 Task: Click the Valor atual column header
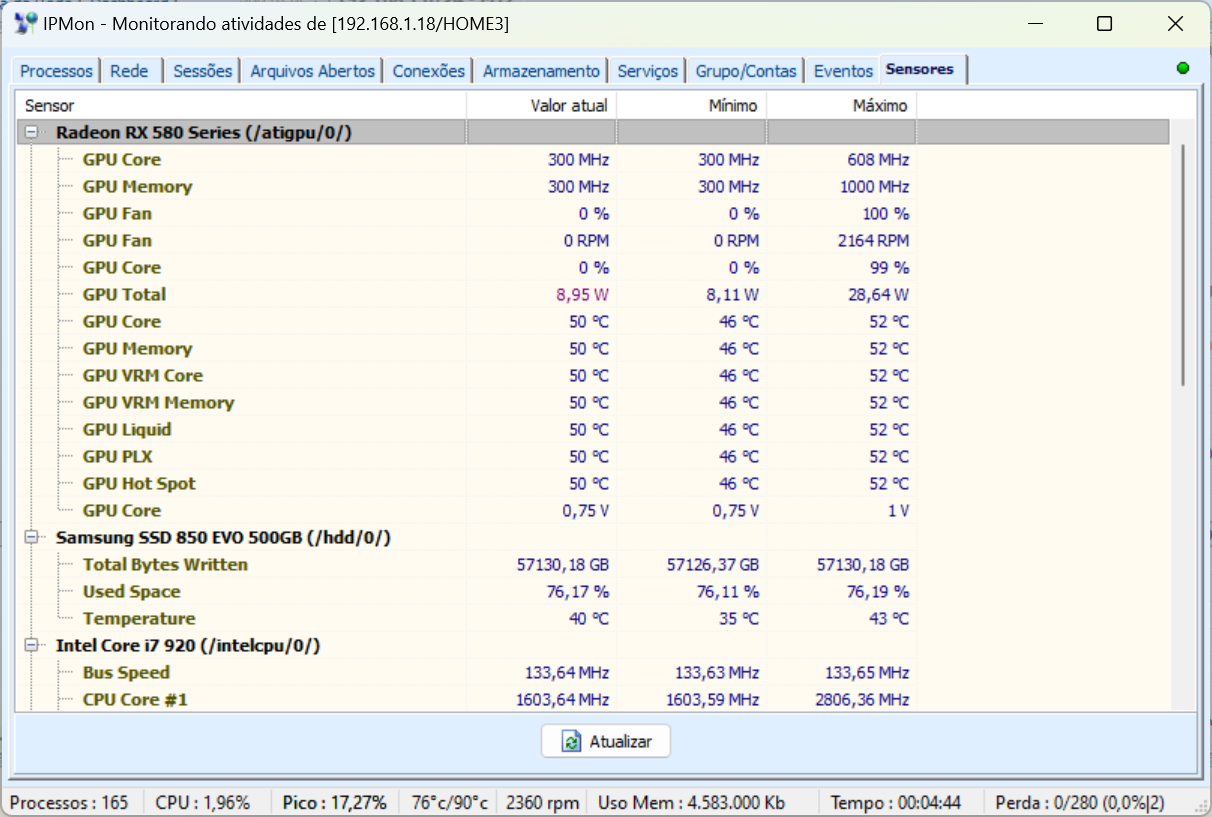click(542, 105)
